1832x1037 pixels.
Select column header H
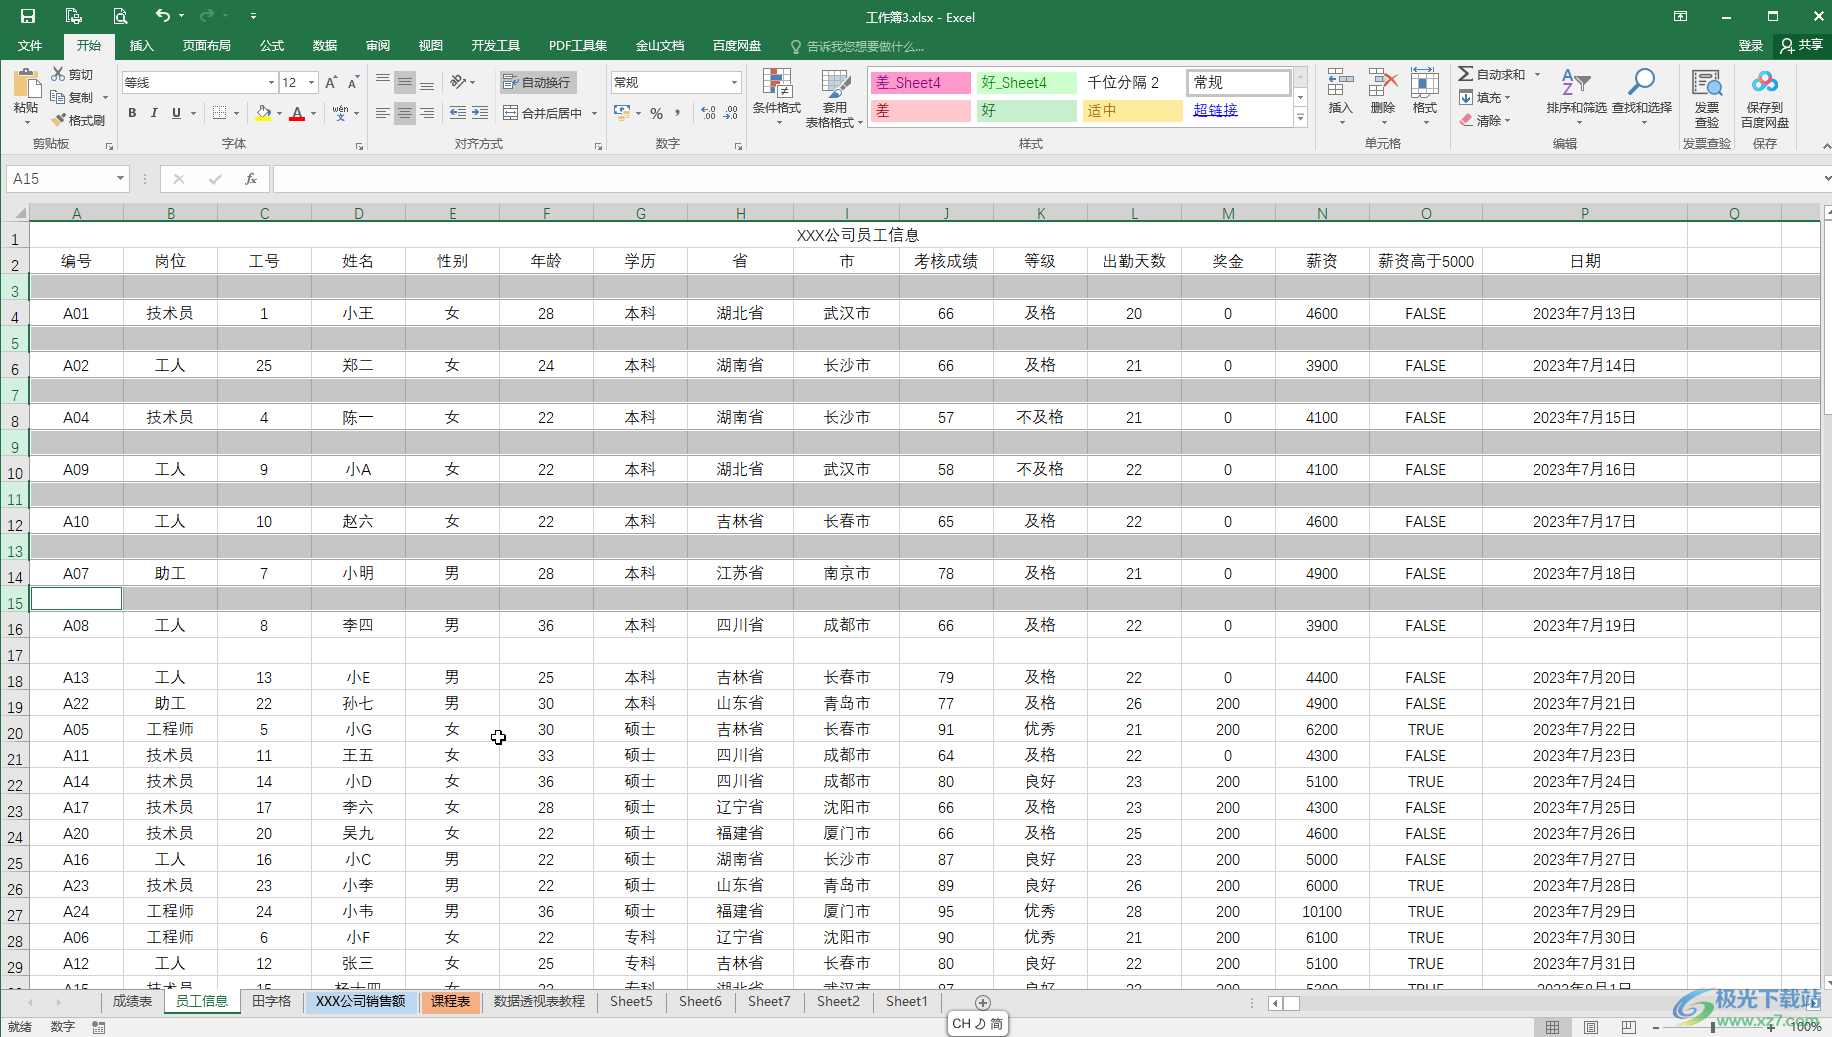[x=740, y=213]
